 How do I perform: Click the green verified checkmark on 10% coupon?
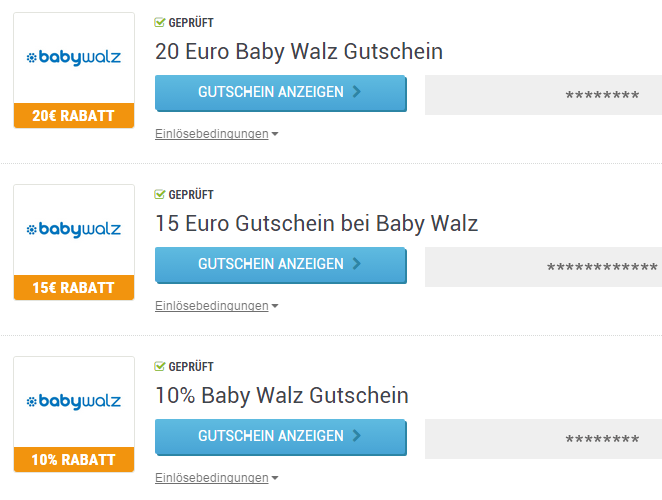160,366
